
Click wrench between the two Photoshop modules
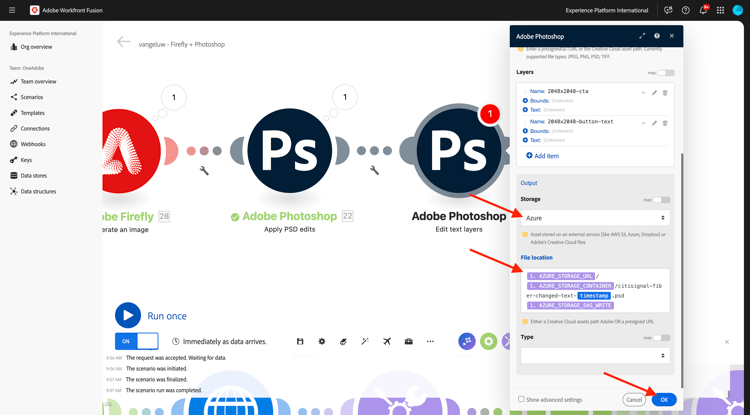tap(375, 170)
